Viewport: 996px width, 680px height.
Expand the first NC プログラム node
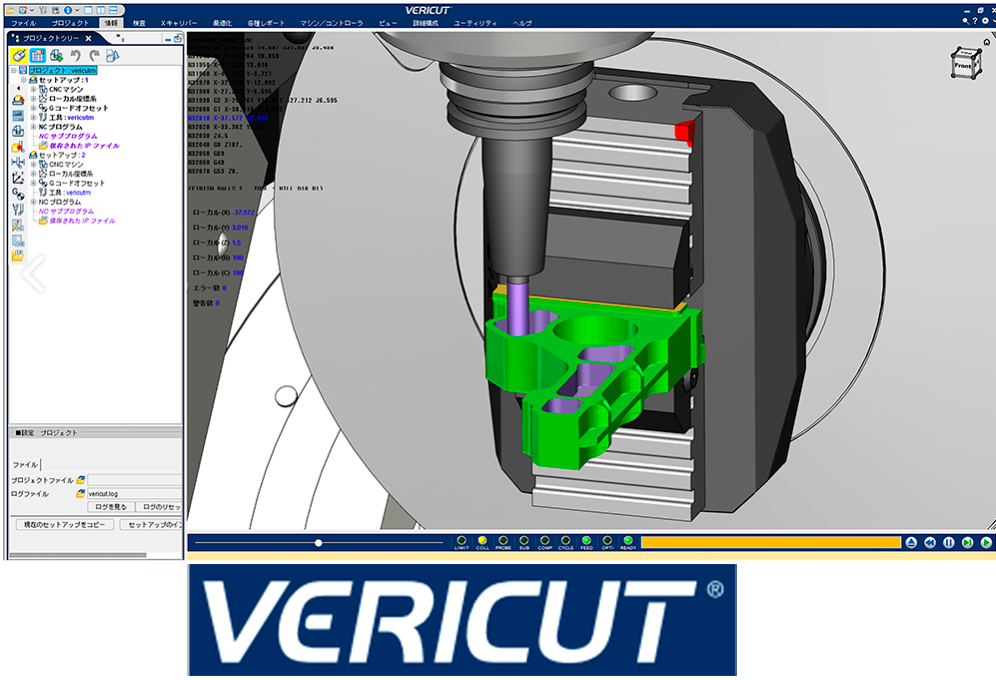coord(34,127)
